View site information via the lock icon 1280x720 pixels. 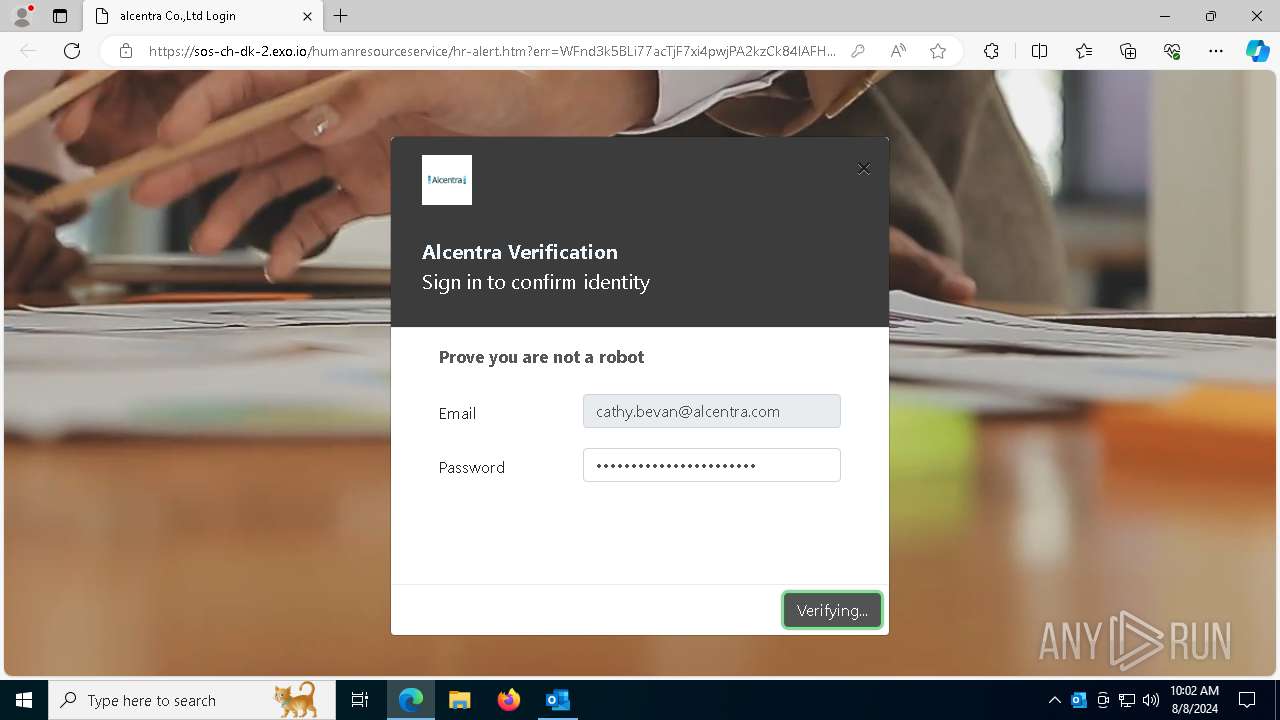126,51
